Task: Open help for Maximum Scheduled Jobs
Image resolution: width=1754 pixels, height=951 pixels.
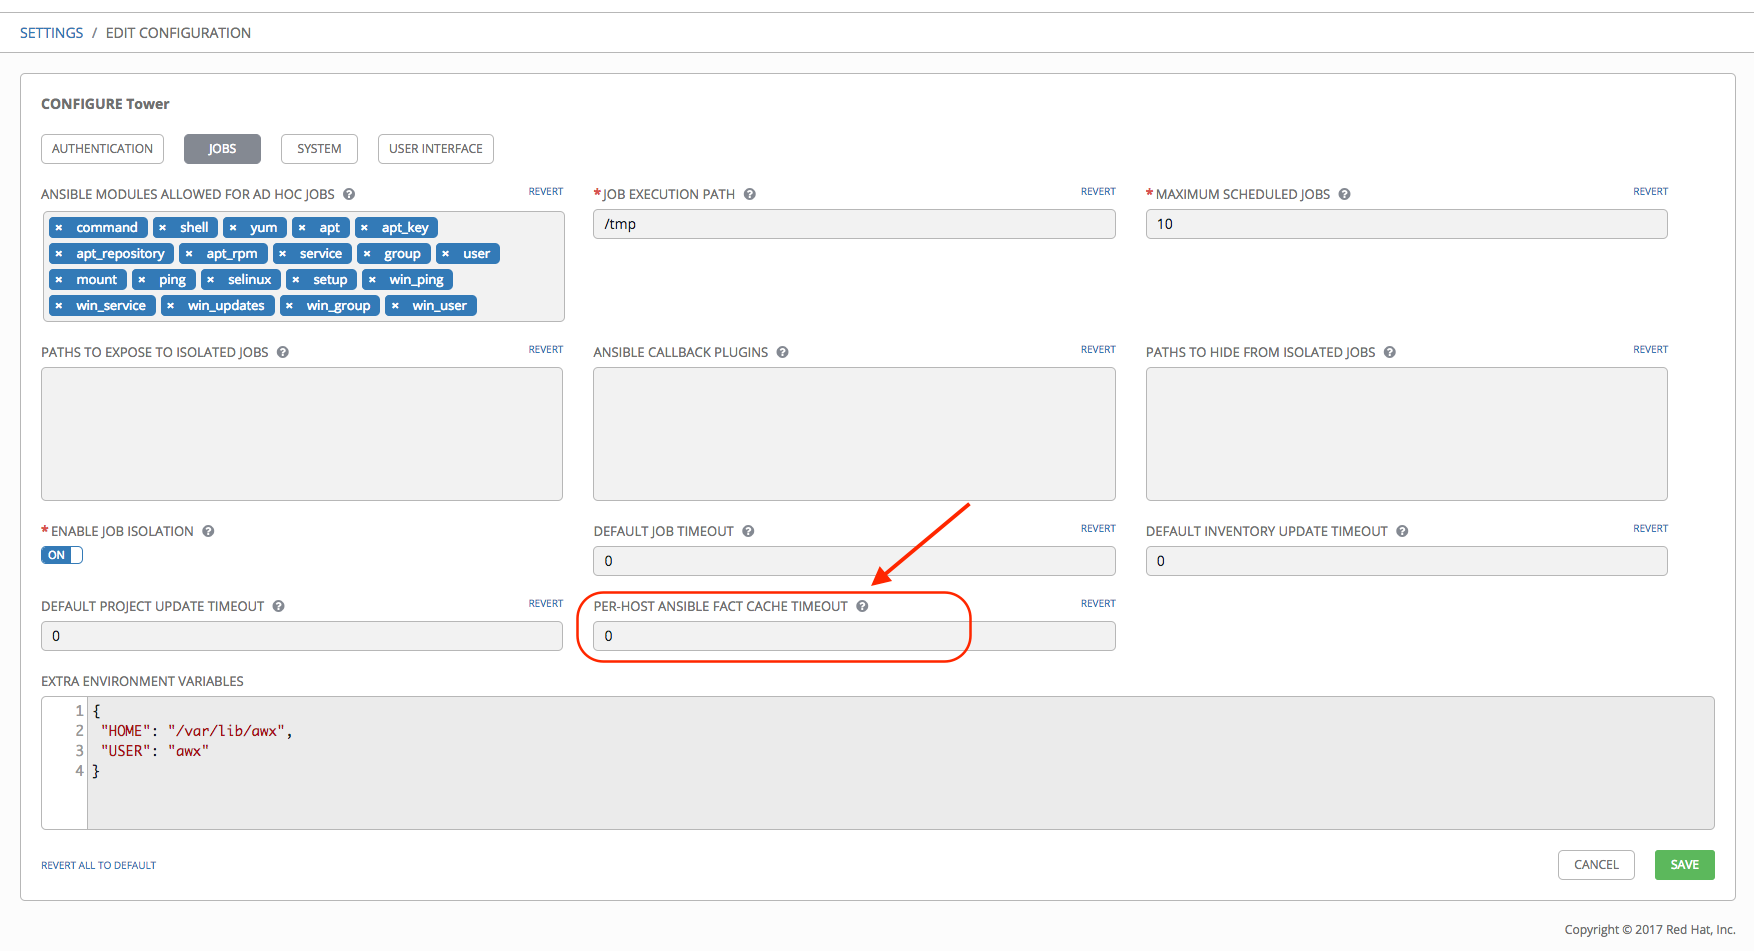Action: pyautogui.click(x=1344, y=194)
